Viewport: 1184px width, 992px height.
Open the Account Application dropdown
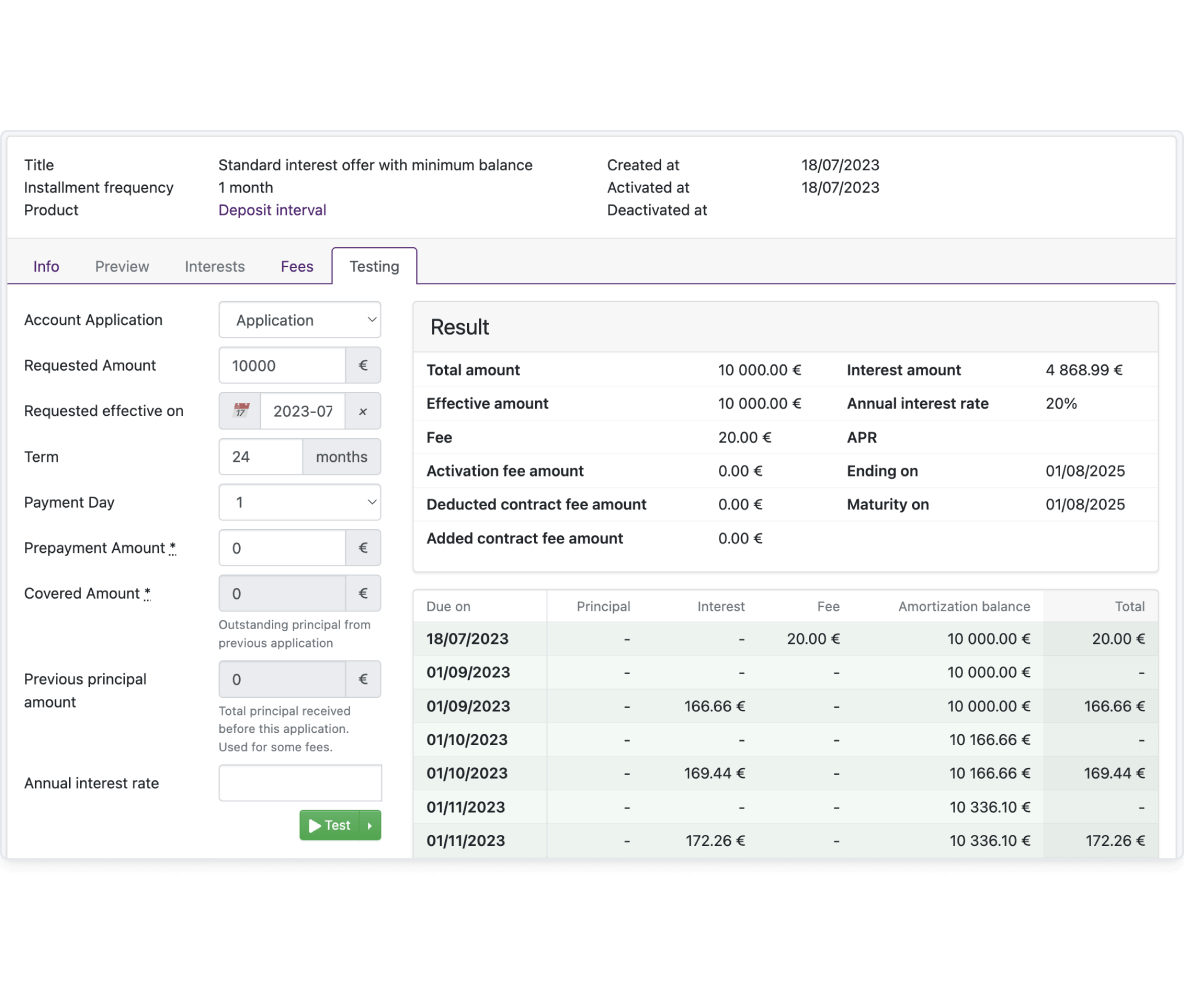pyautogui.click(x=300, y=320)
